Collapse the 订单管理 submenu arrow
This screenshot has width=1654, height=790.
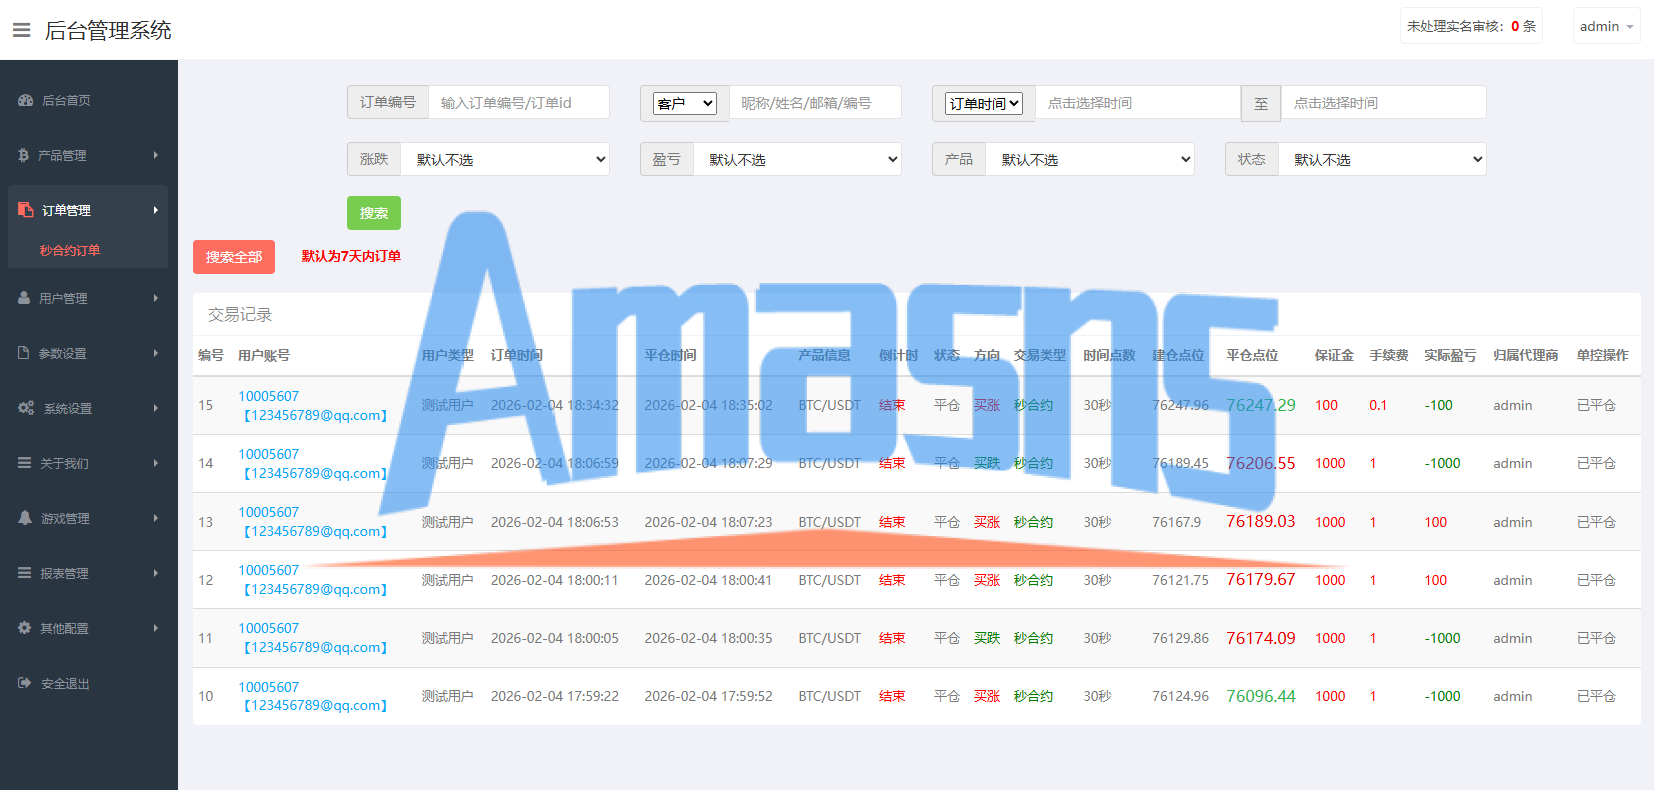[156, 210]
